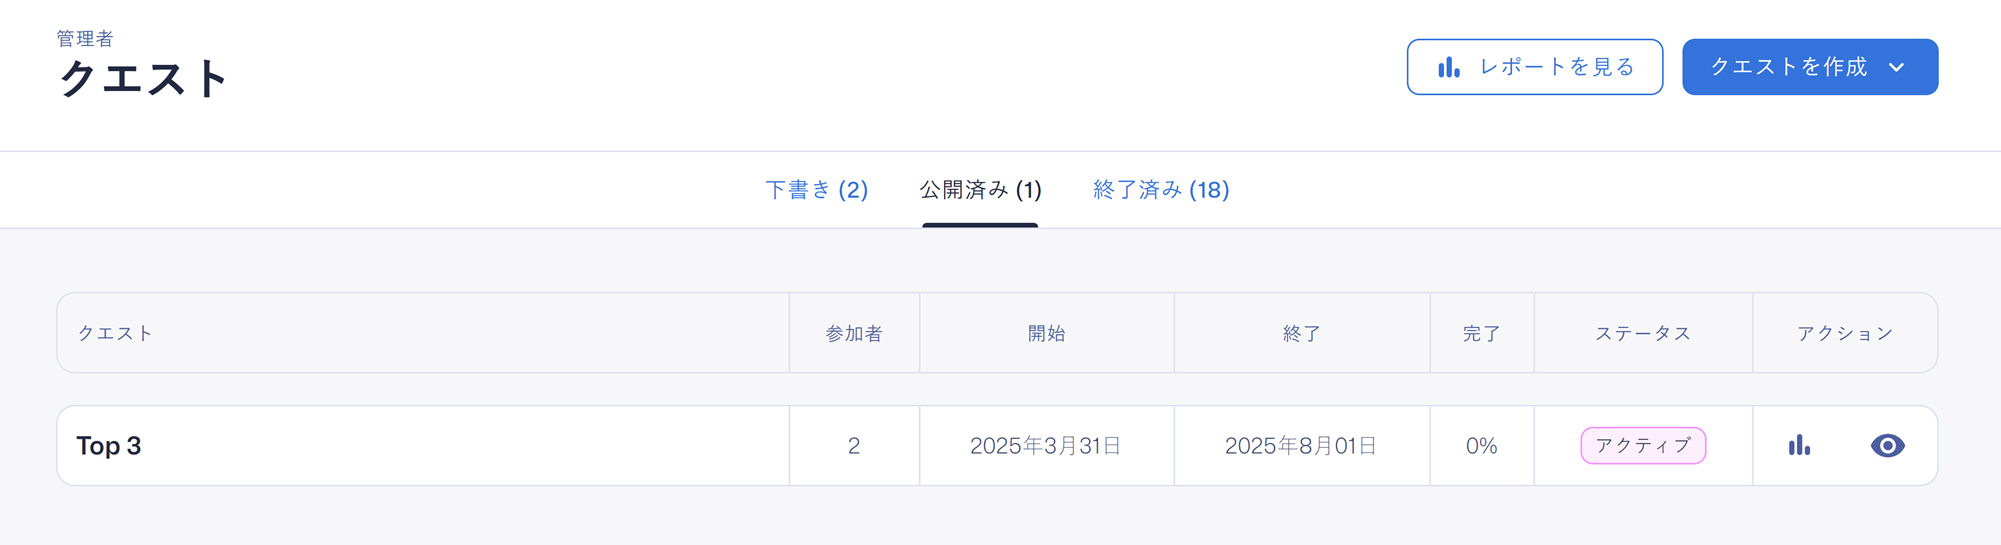Click the 完了 column header
2001x545 pixels.
(x=1481, y=333)
